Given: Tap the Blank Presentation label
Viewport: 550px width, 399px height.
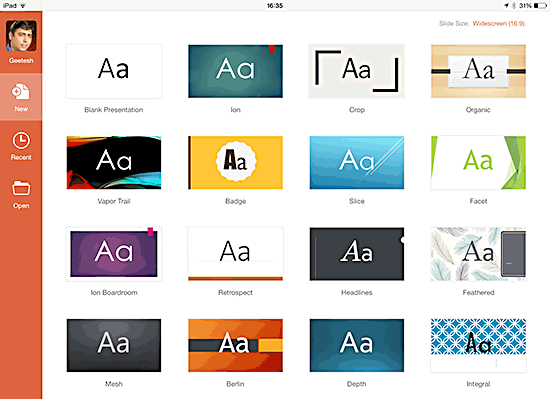Looking at the screenshot, I should [114, 110].
